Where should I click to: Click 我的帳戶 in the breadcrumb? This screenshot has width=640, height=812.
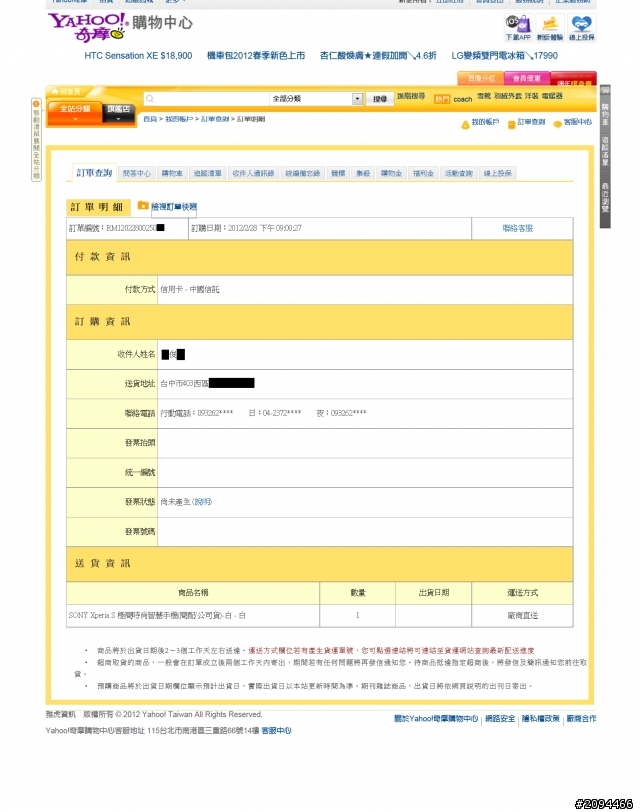pyautogui.click(x=179, y=119)
